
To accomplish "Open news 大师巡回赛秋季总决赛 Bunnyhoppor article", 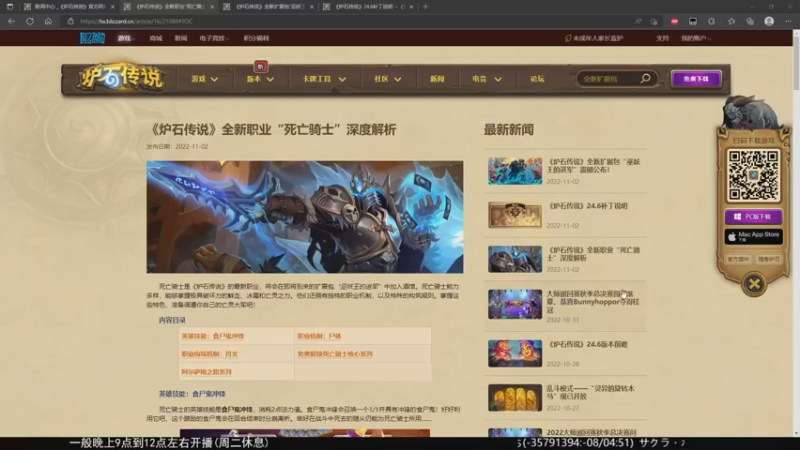I will tap(592, 302).
